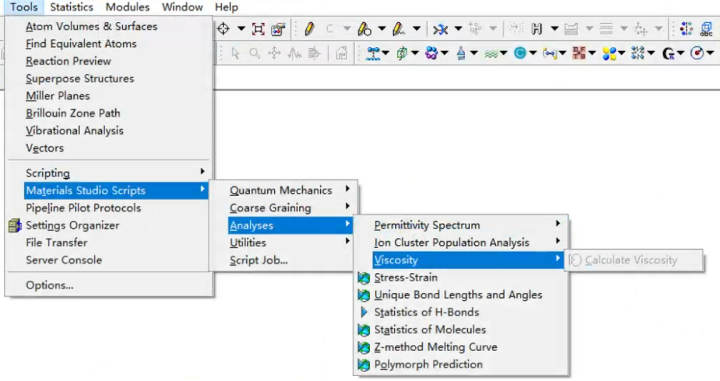Open the Display Style toolbar icon
This screenshot has height=381, width=720.
[278, 29]
